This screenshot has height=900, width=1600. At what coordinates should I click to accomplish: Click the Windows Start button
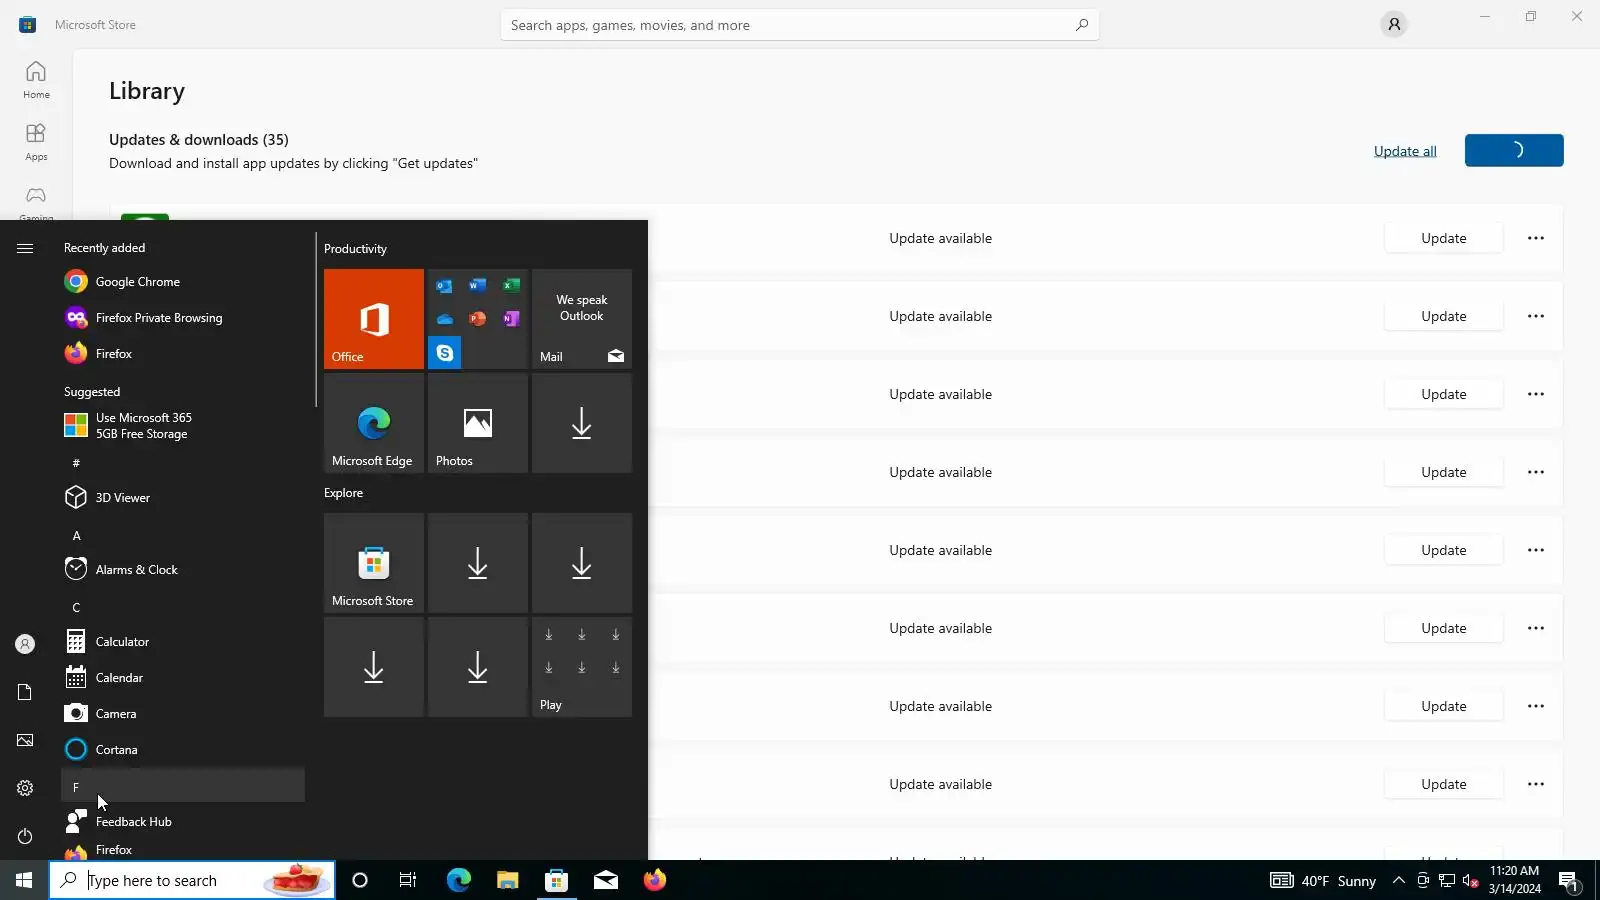click(x=24, y=880)
